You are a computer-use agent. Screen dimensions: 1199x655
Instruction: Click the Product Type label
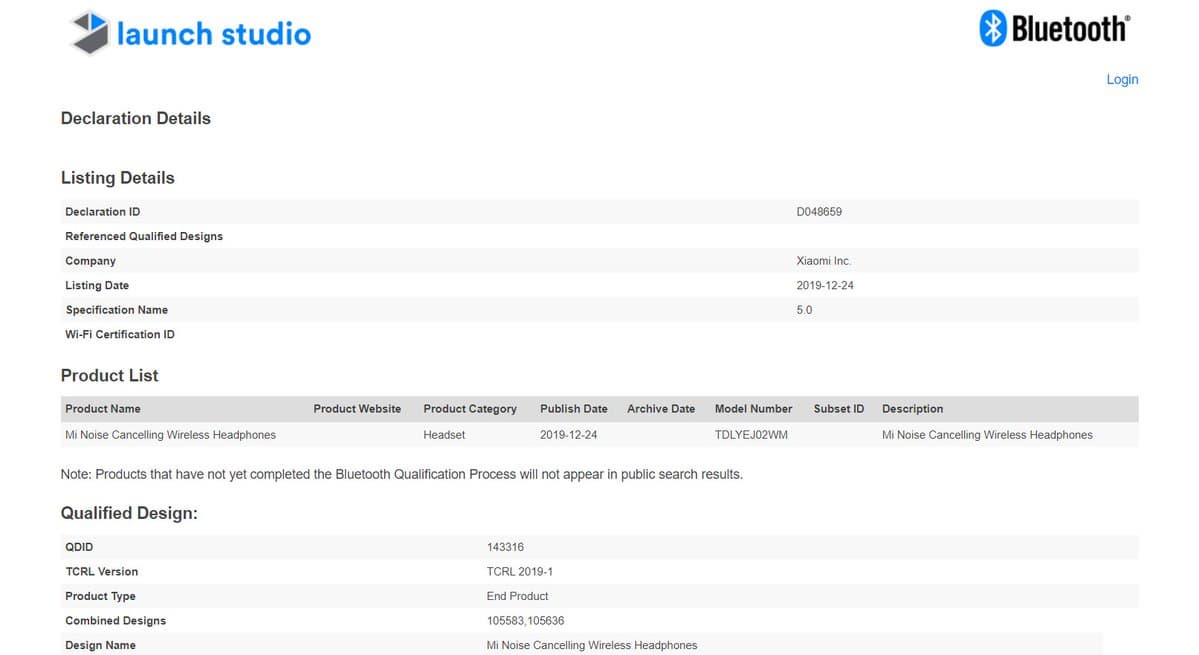tap(100, 596)
